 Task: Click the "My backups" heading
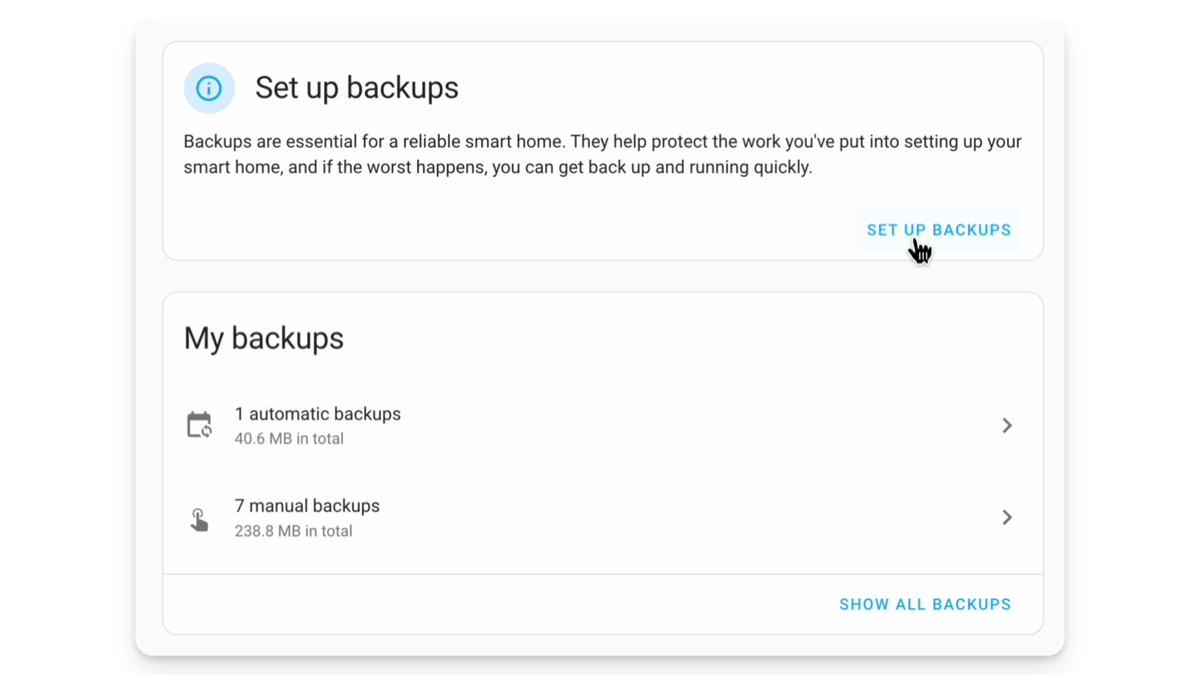tap(264, 338)
